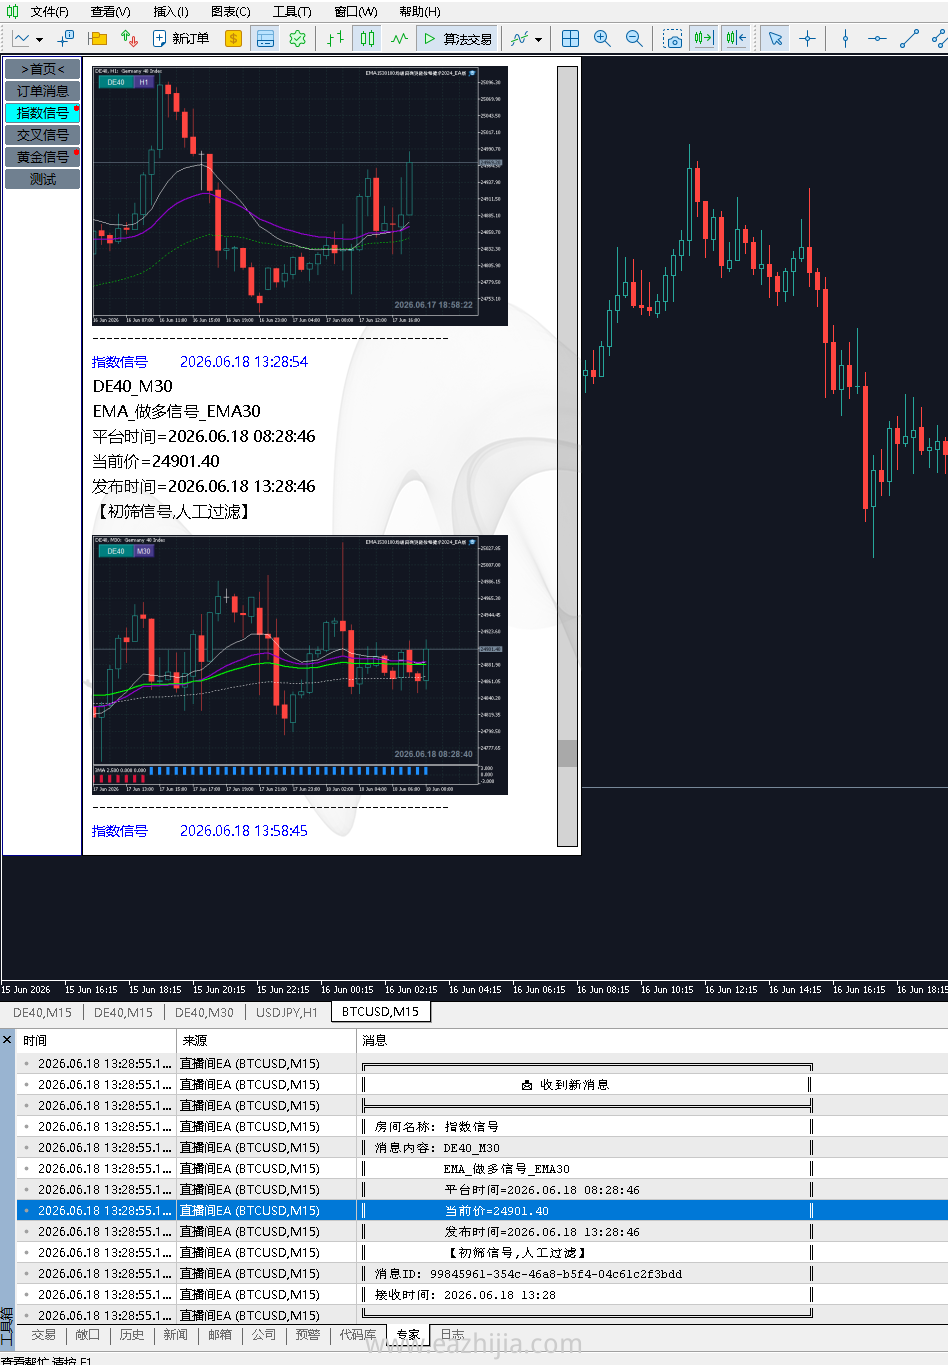Select the vertical line drawing tool

coord(846,38)
